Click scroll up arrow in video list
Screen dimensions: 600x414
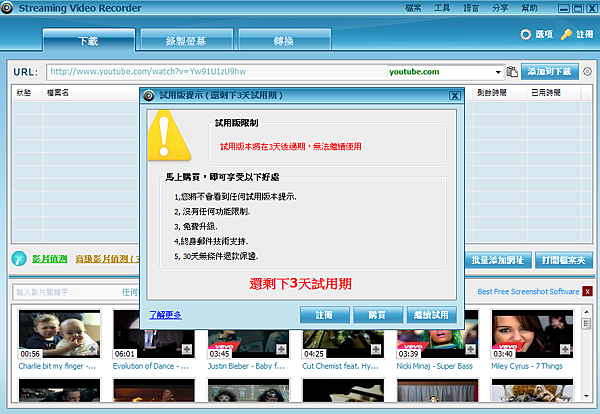[586, 311]
